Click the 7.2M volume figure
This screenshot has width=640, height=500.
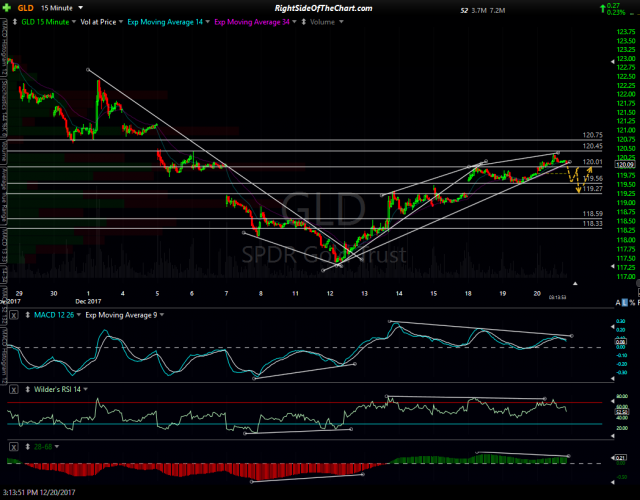tap(497, 11)
